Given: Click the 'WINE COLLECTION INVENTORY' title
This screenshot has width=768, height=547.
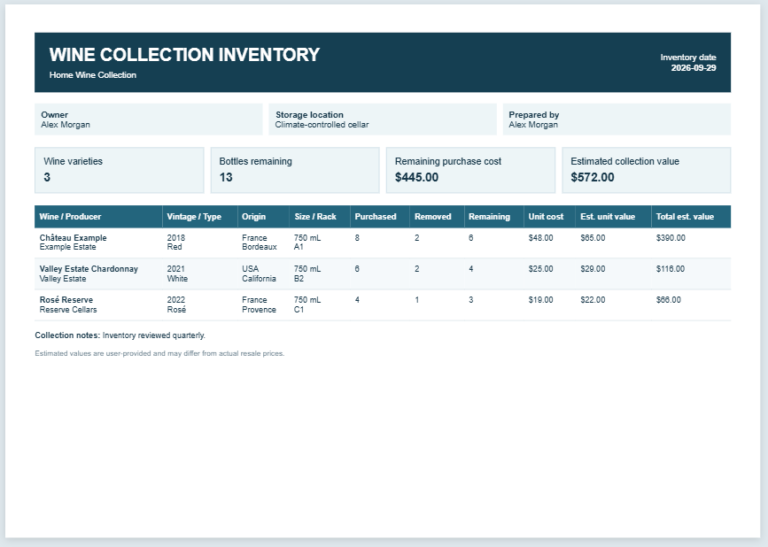Looking at the screenshot, I should tap(184, 54).
